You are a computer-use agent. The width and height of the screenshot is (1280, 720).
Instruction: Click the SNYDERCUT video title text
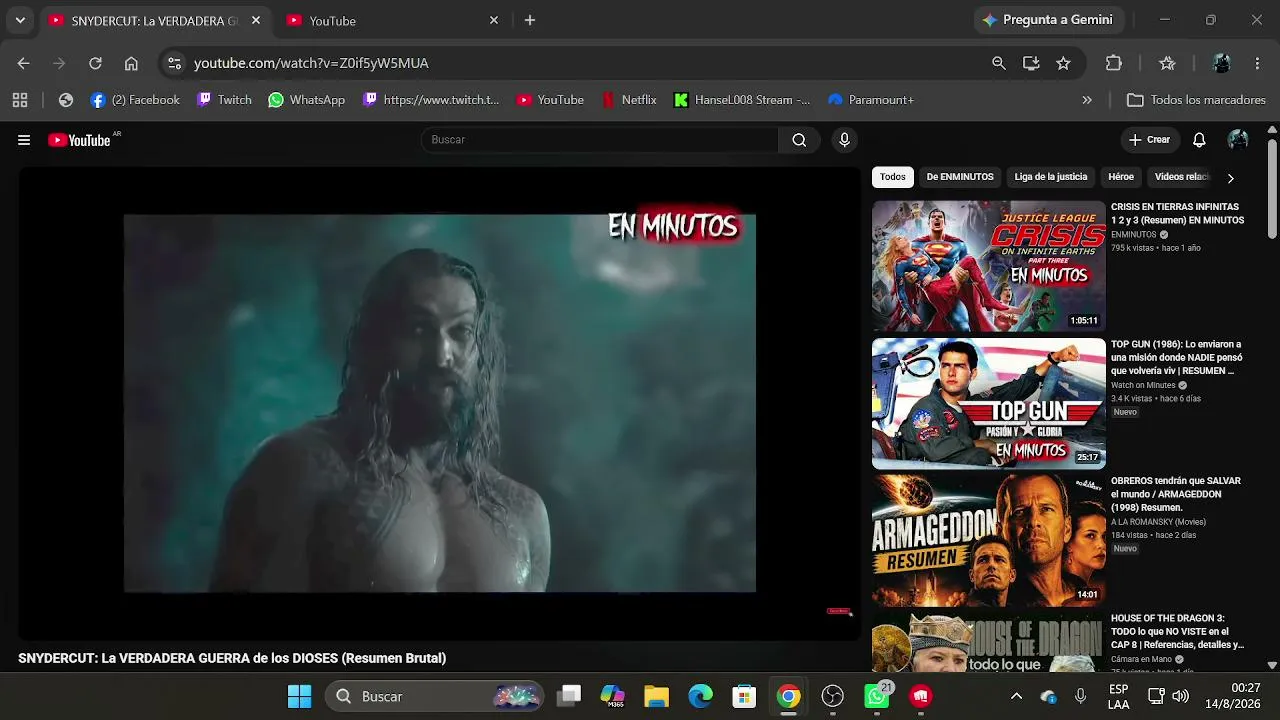(232, 658)
